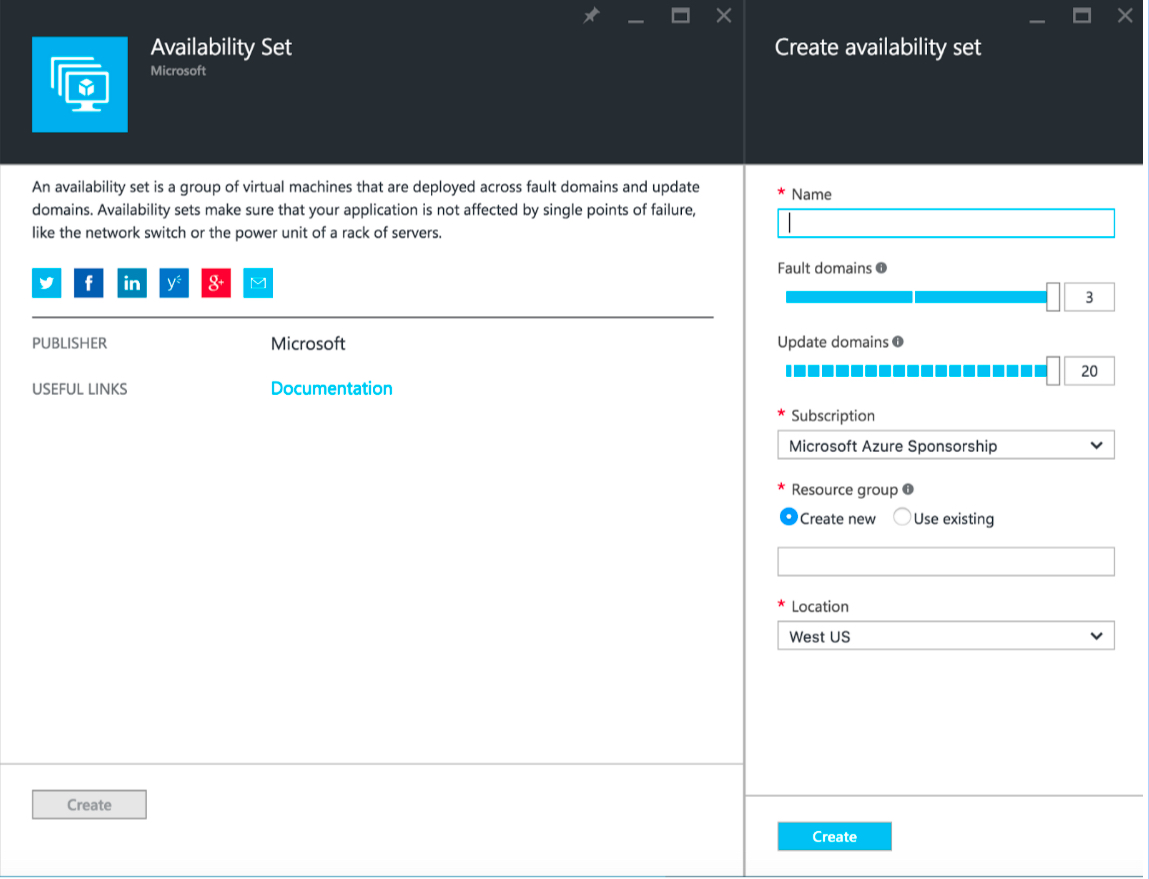Share via the LinkedIn icon

point(131,284)
